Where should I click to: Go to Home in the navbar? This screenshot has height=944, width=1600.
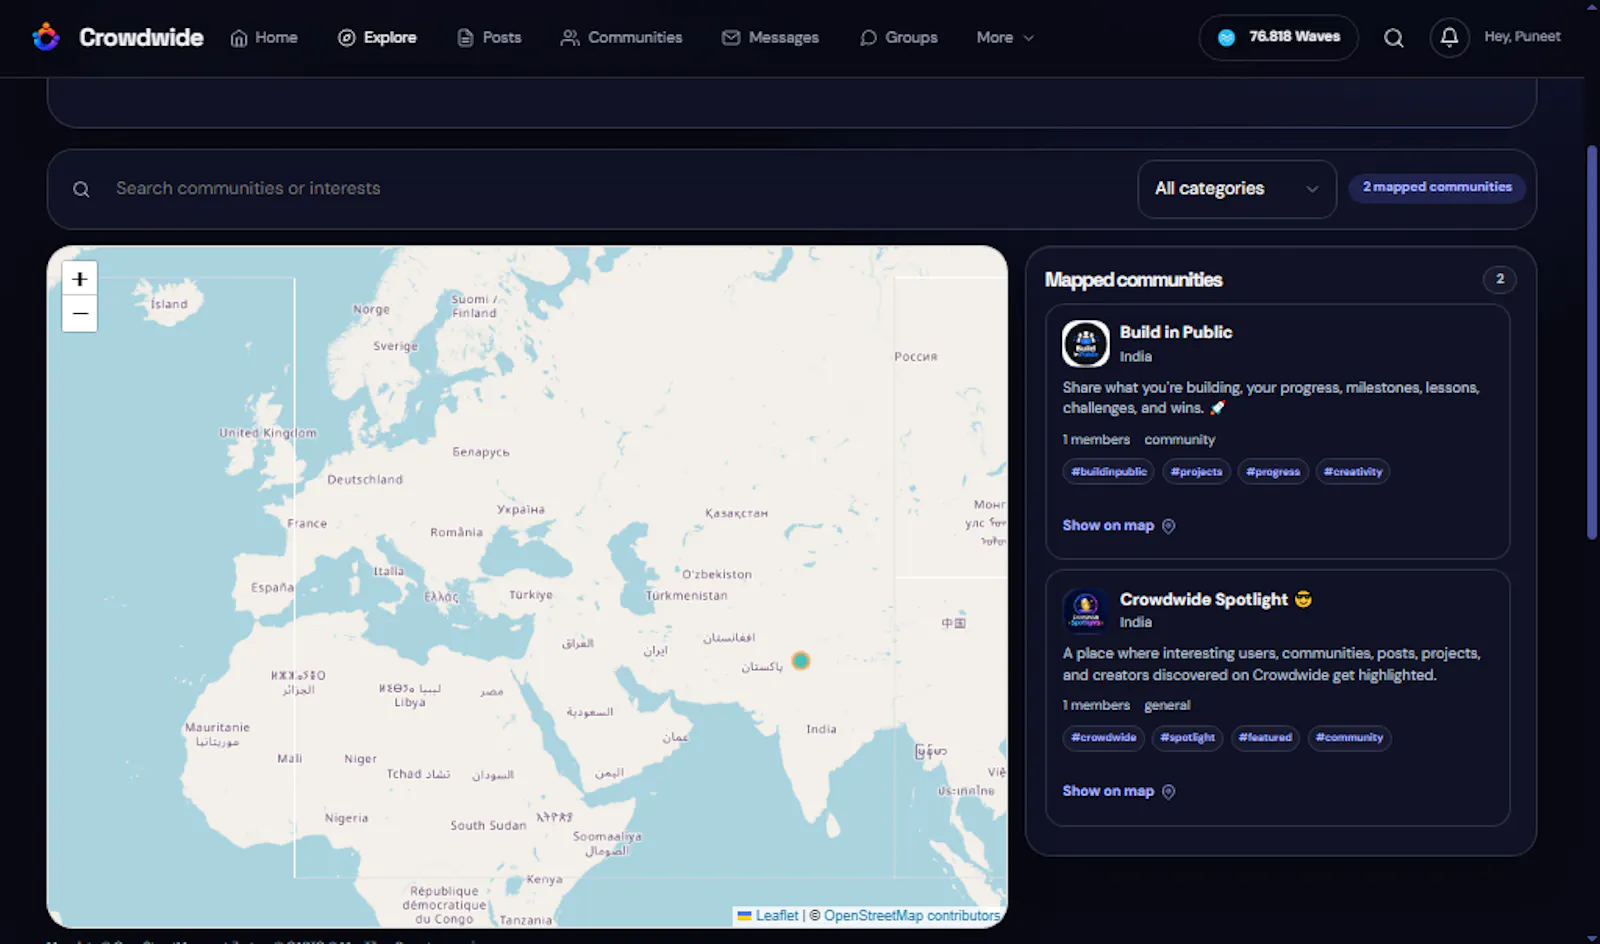click(x=264, y=37)
